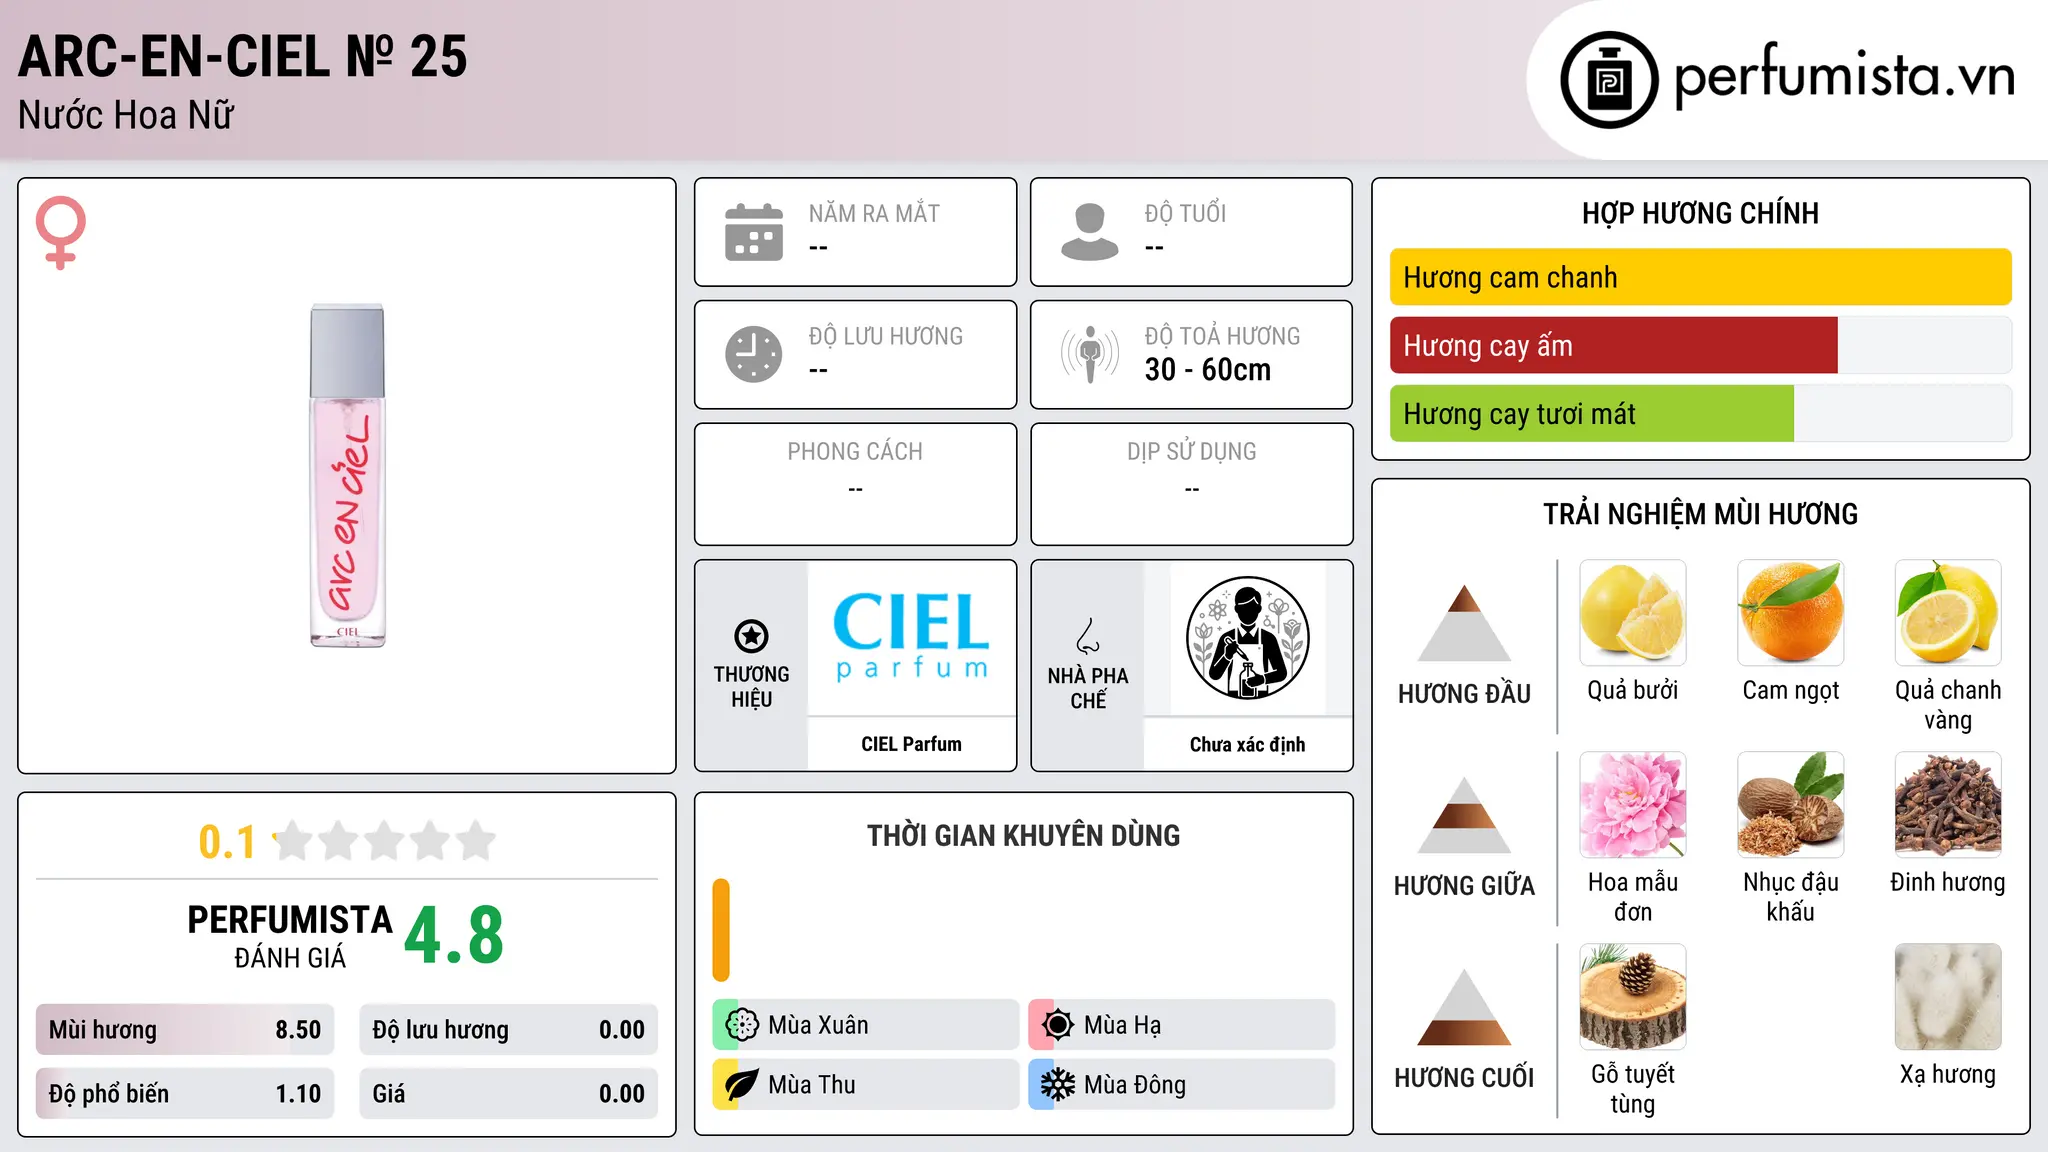
Task: Click the Arc-en-ciel perfume bottle photo
Action: coord(347,475)
